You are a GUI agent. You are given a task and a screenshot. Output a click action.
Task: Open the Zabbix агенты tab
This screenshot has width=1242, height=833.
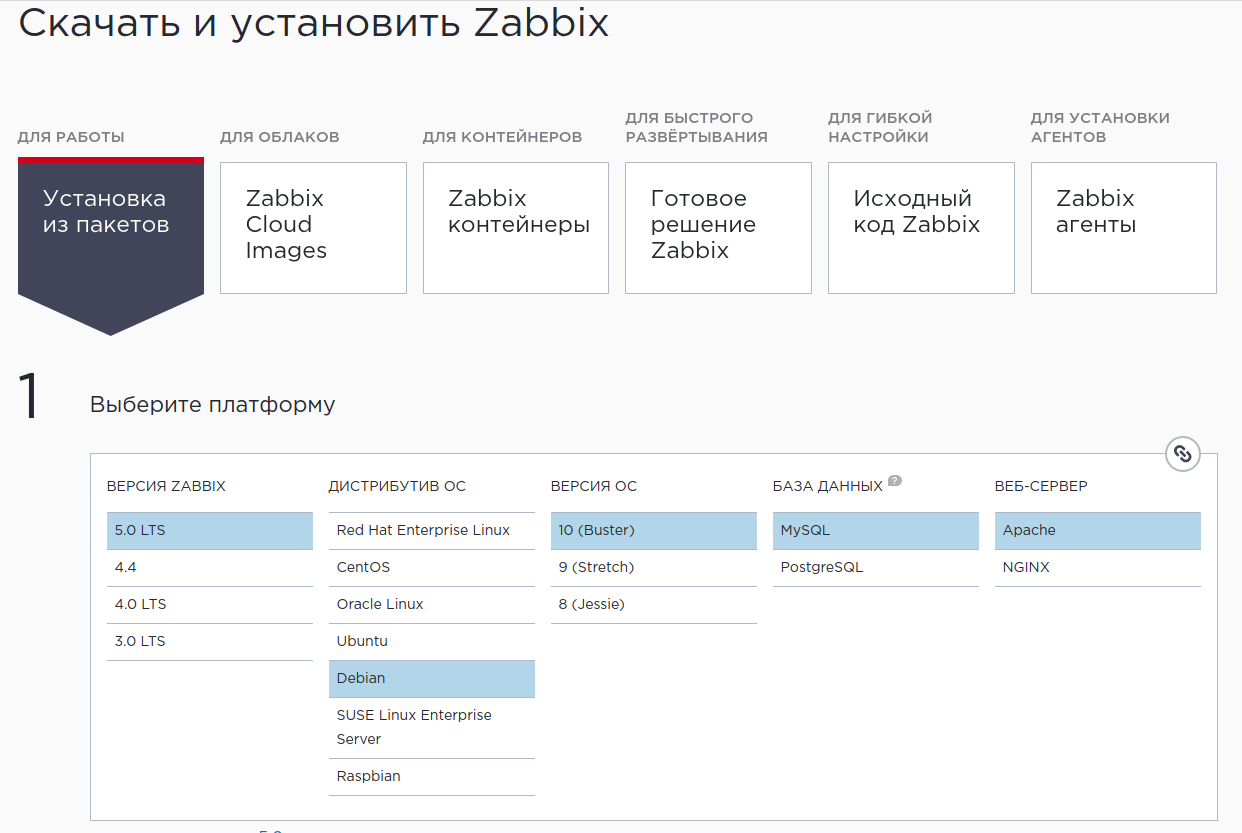tap(1124, 228)
